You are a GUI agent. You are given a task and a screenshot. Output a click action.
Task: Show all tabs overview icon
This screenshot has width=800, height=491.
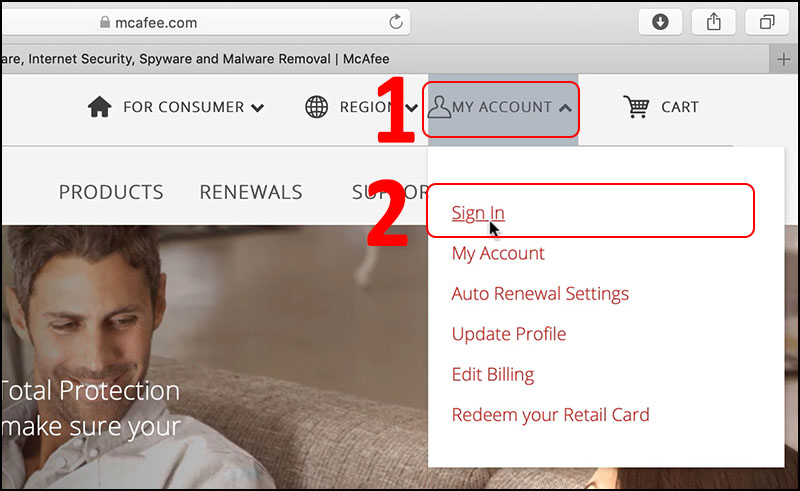pos(767,21)
